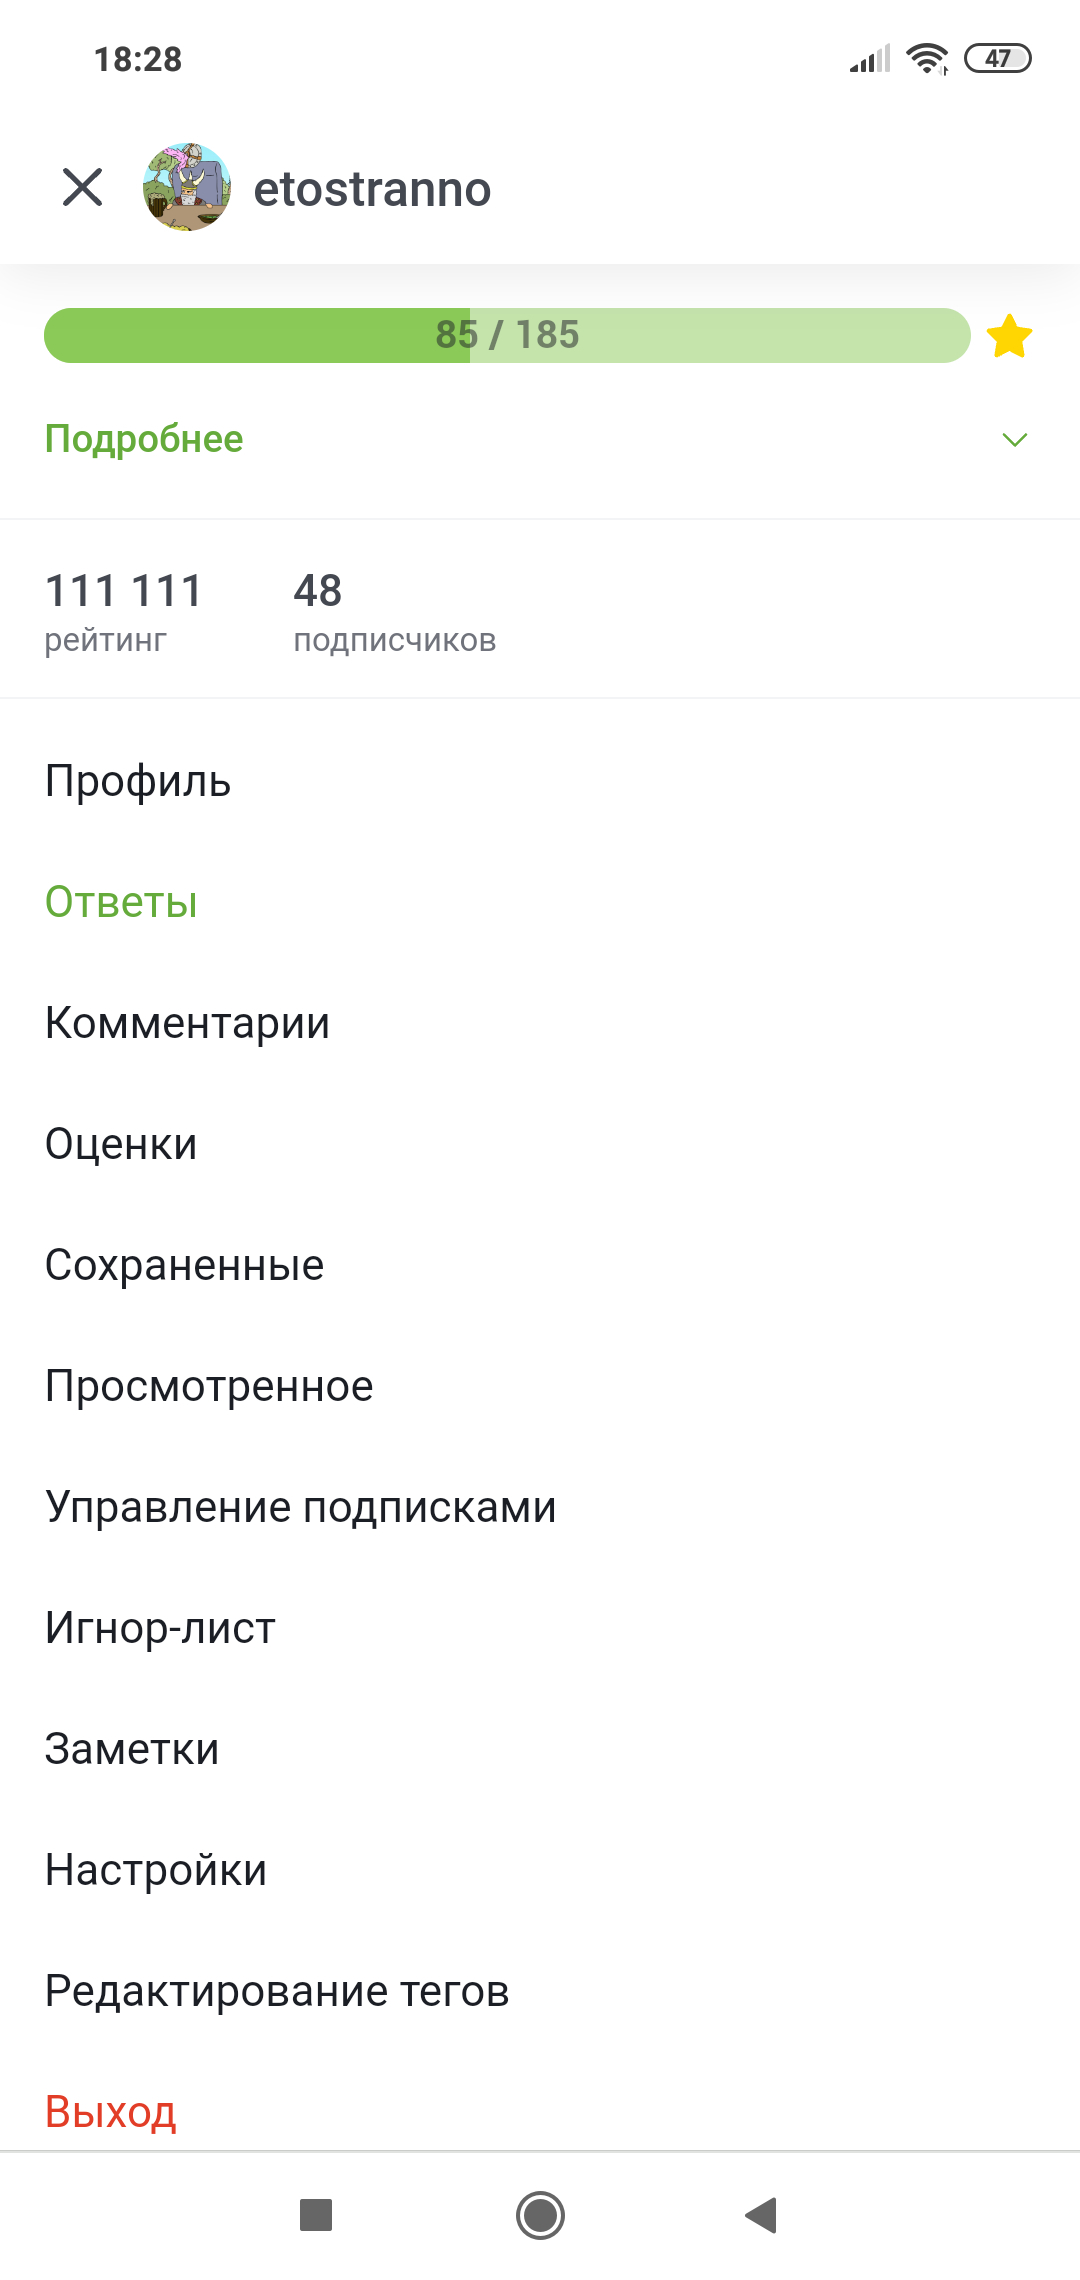Open Заметки notes
Viewport: 1080px width, 2280px height.
coord(132,1749)
